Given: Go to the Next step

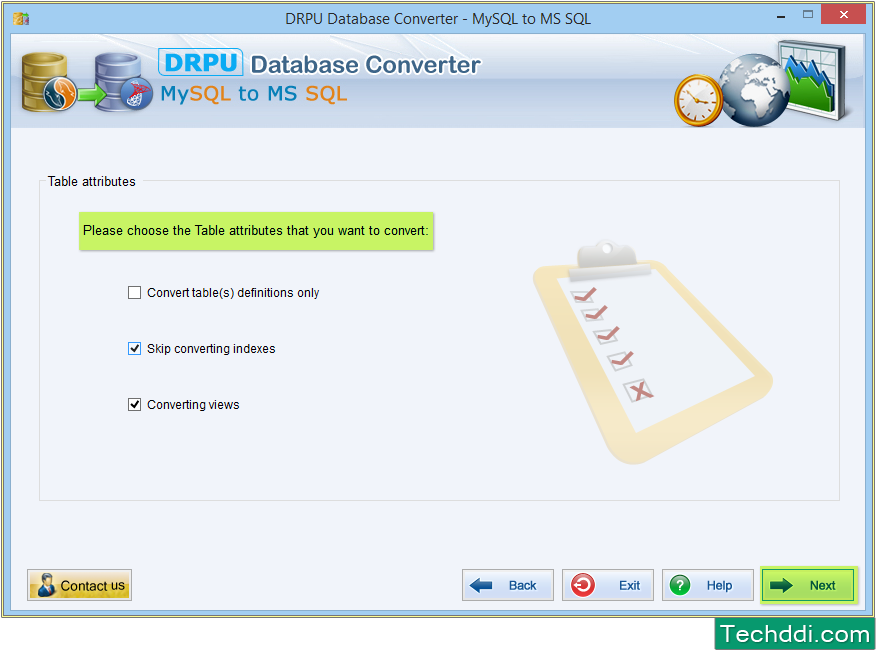Looking at the screenshot, I should click(x=807, y=585).
